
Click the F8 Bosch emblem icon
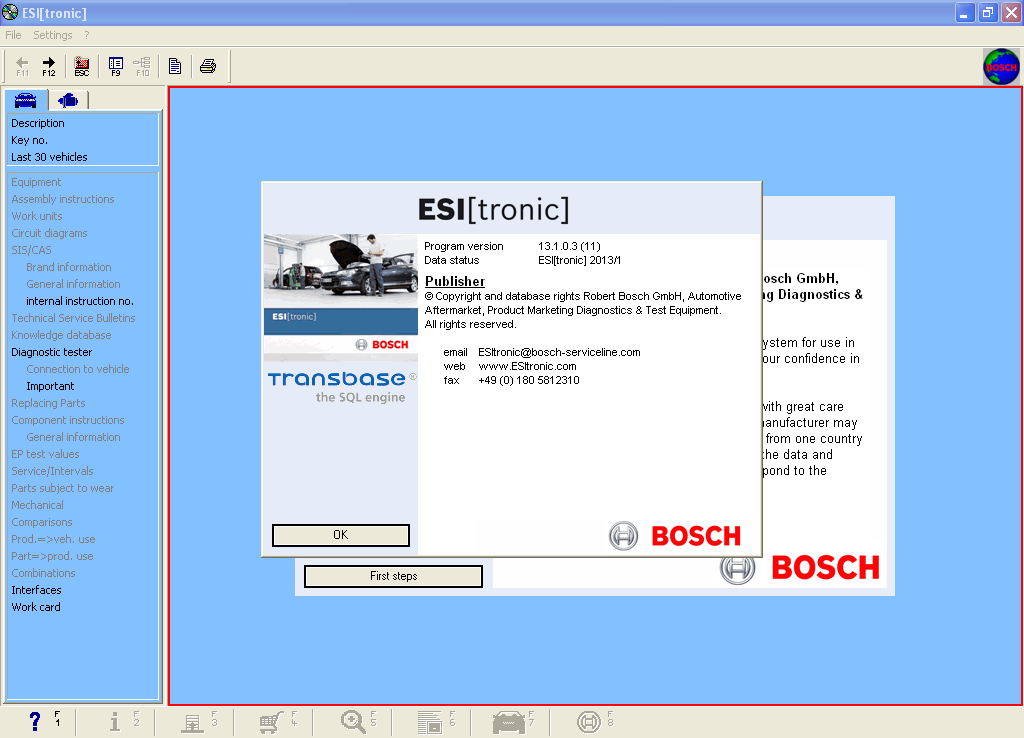(x=588, y=721)
